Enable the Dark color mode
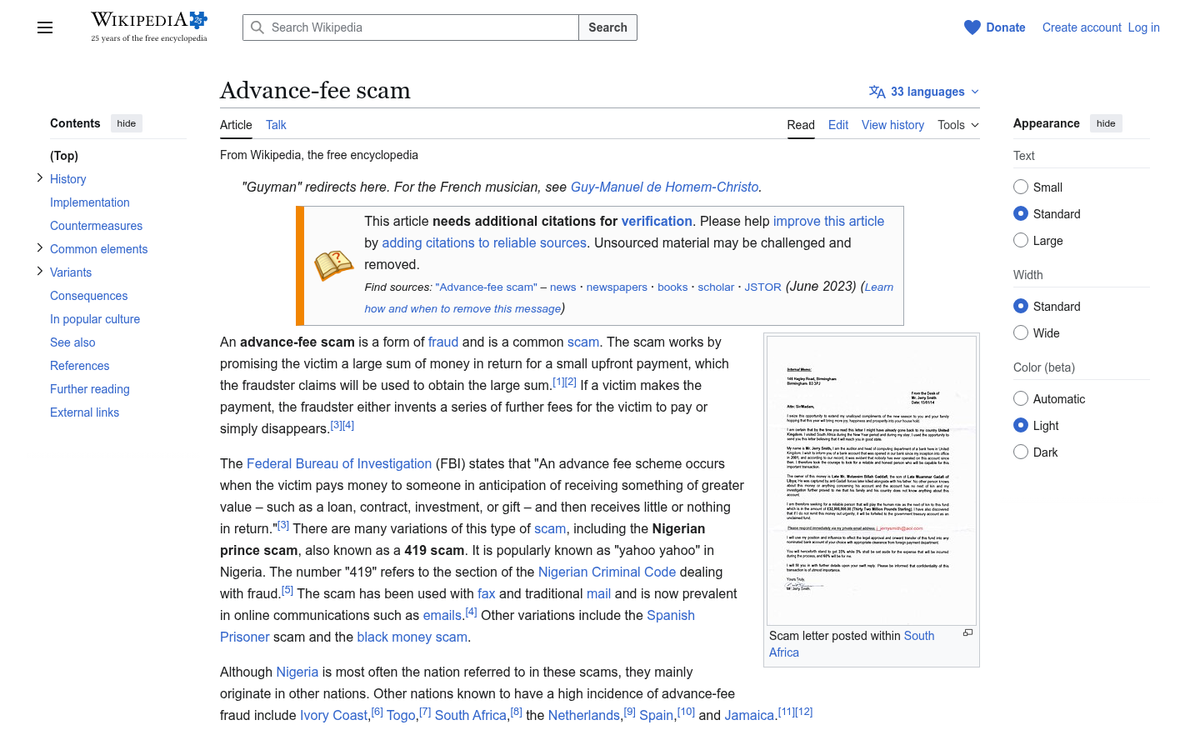Screen dimensions: 1200x750 [1021, 452]
